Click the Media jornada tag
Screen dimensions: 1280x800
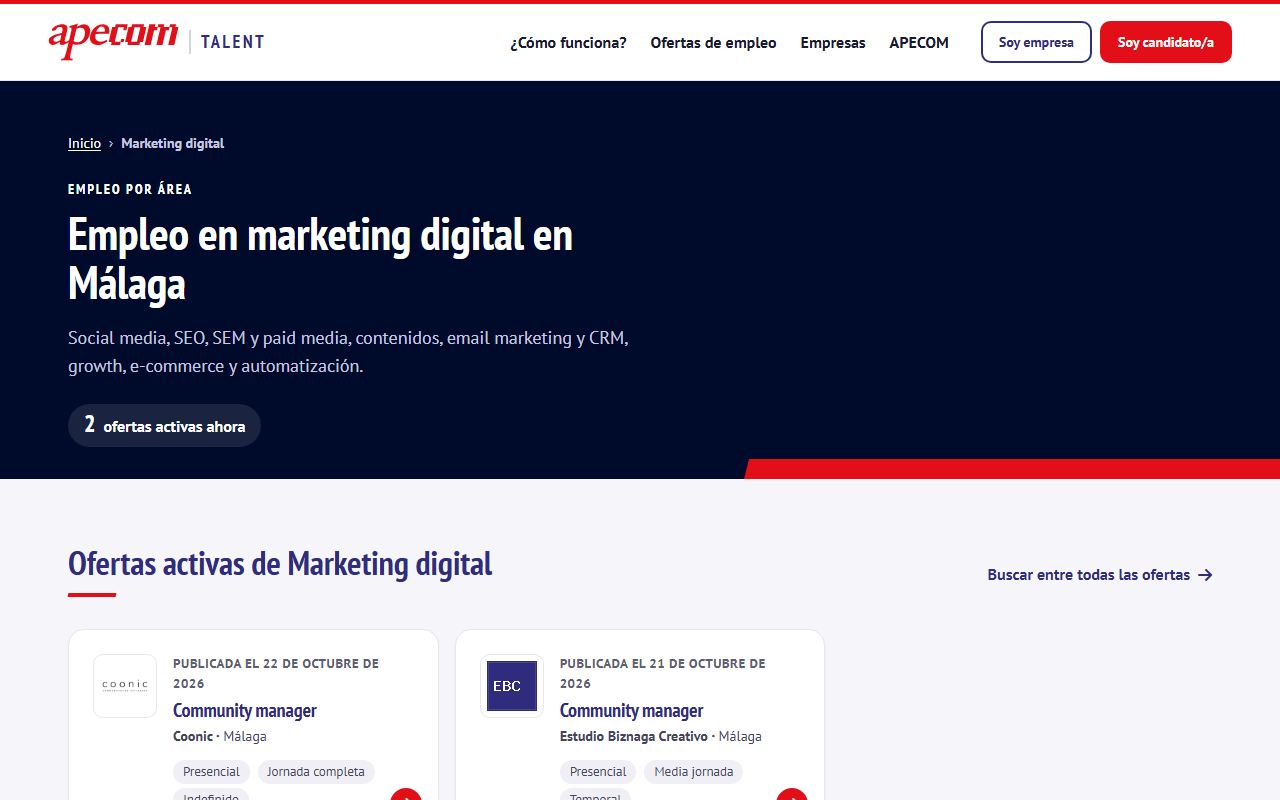pos(694,772)
